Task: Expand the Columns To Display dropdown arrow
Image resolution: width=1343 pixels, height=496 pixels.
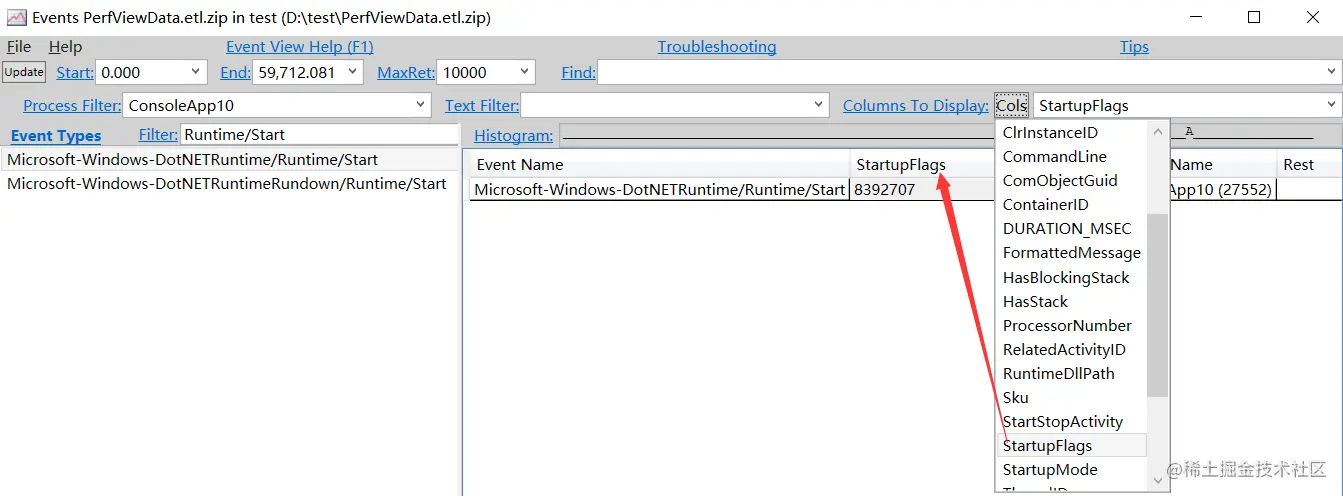Action: click(1331, 105)
